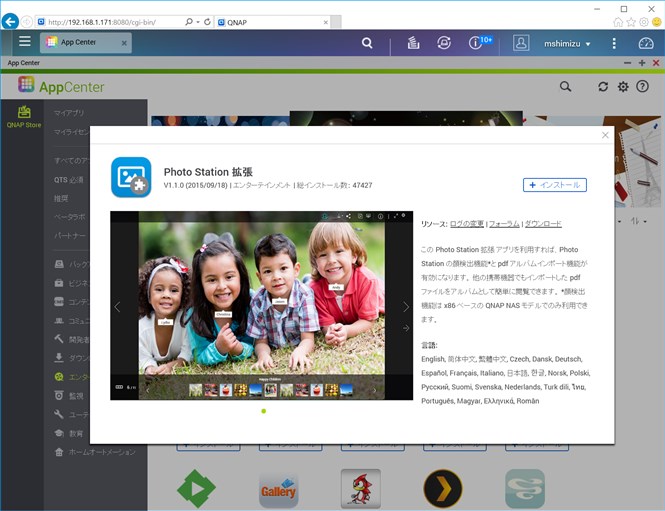Viewport: 665px width, 511px height.
Task: Open the ログの変更 changelog link
Action: point(467,224)
